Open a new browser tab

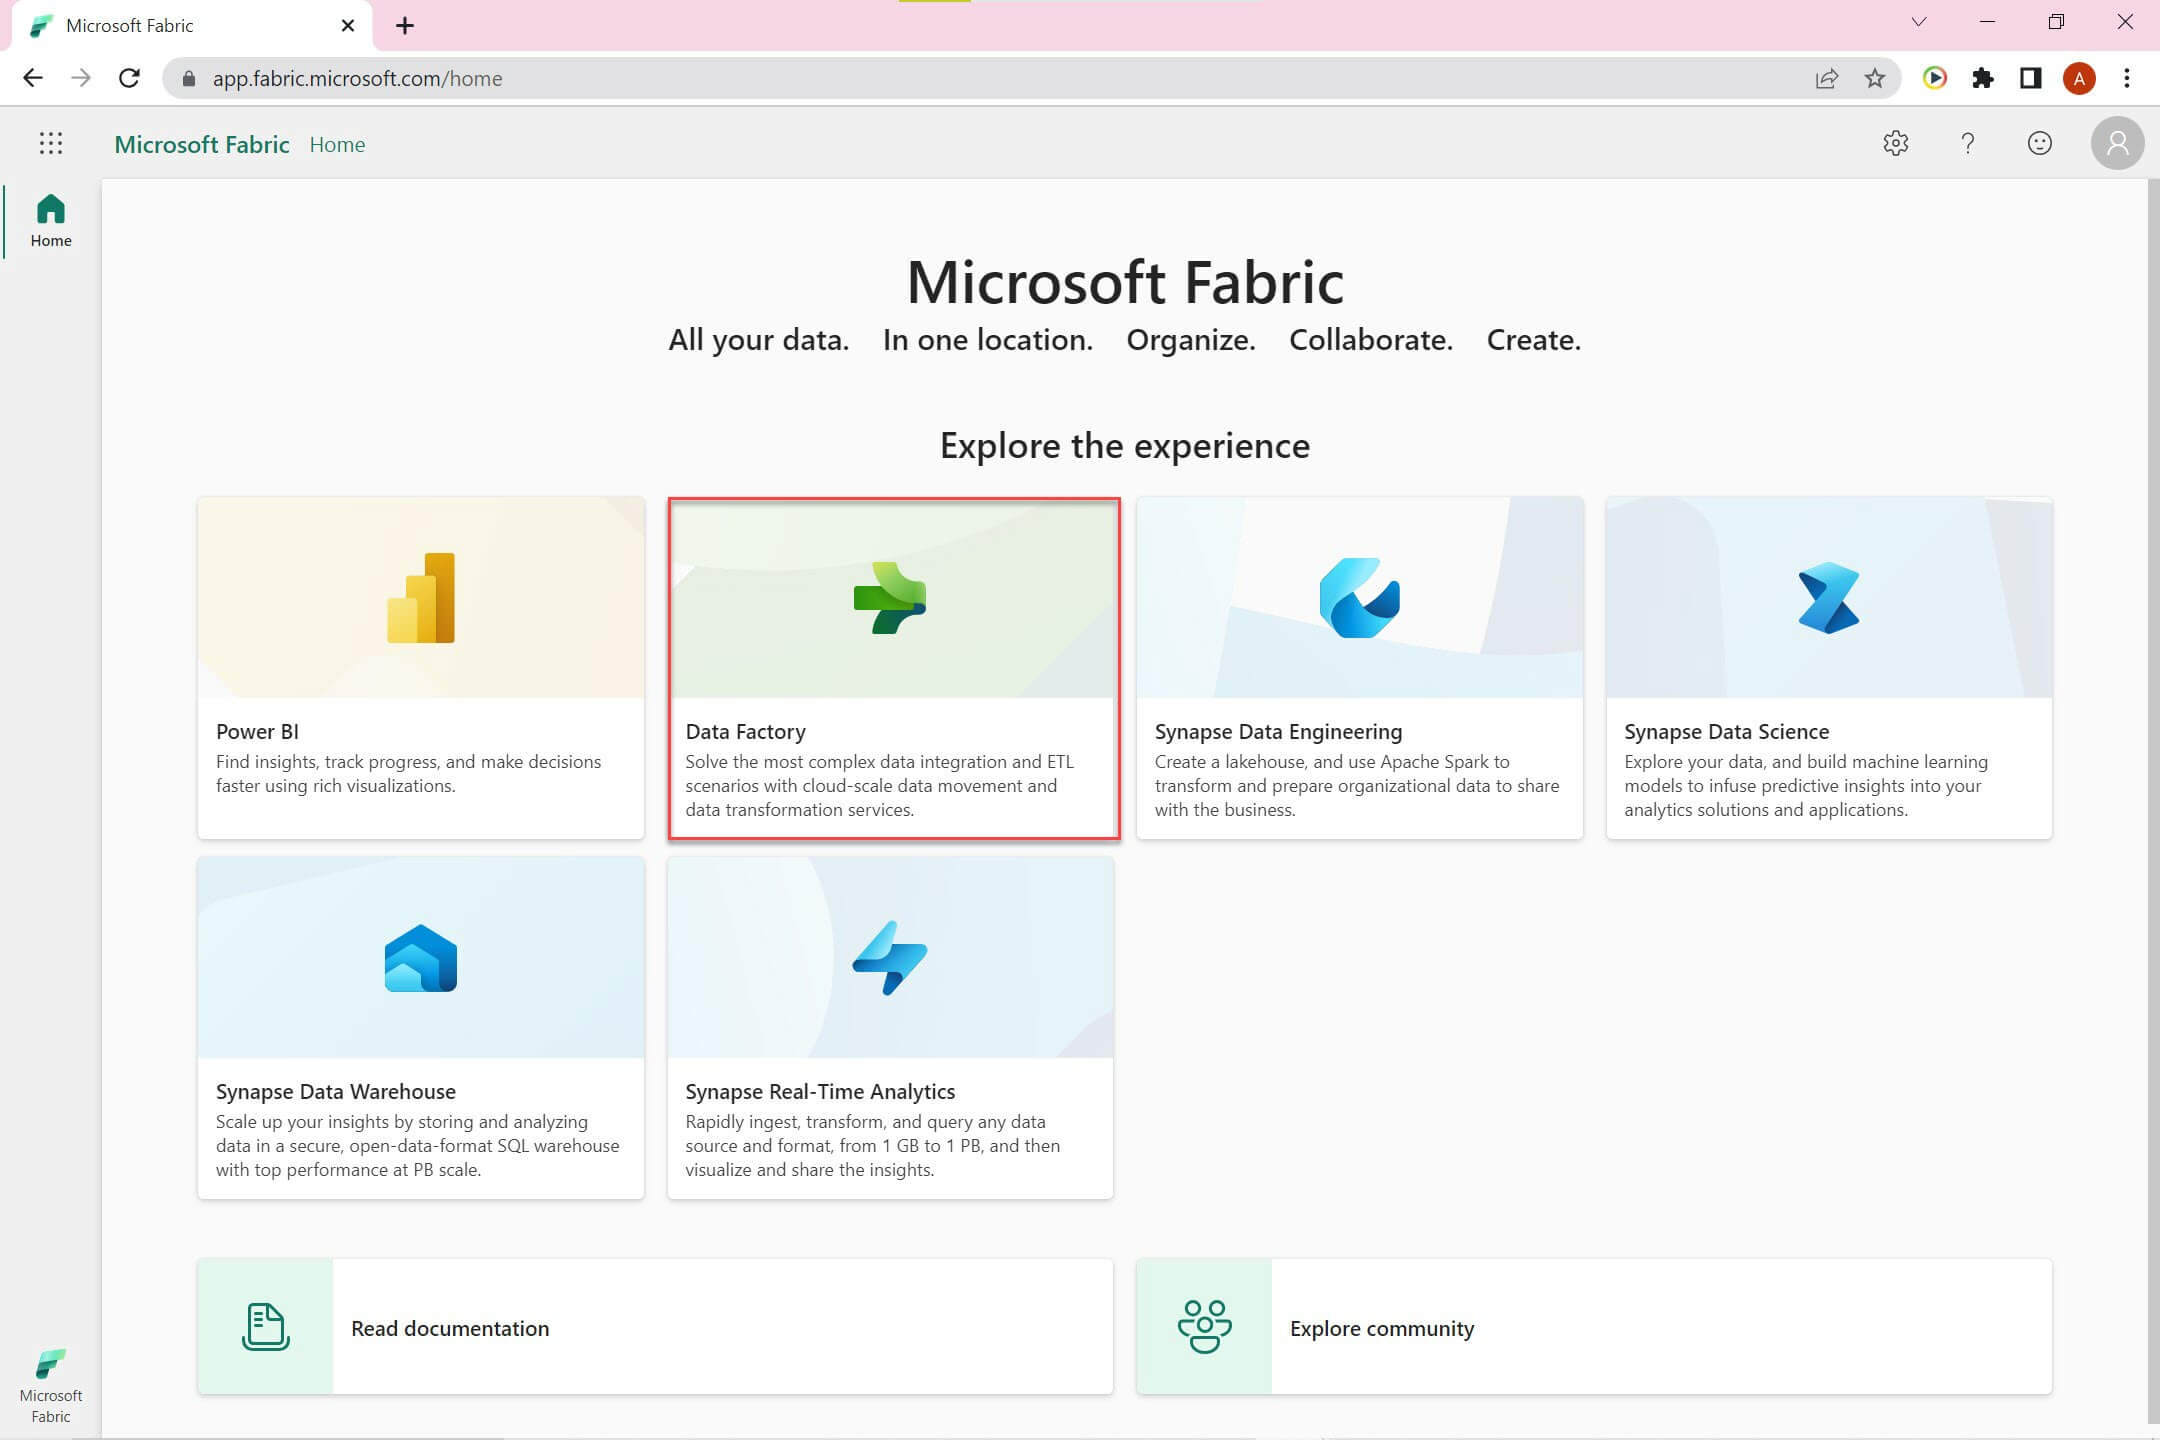coord(405,26)
